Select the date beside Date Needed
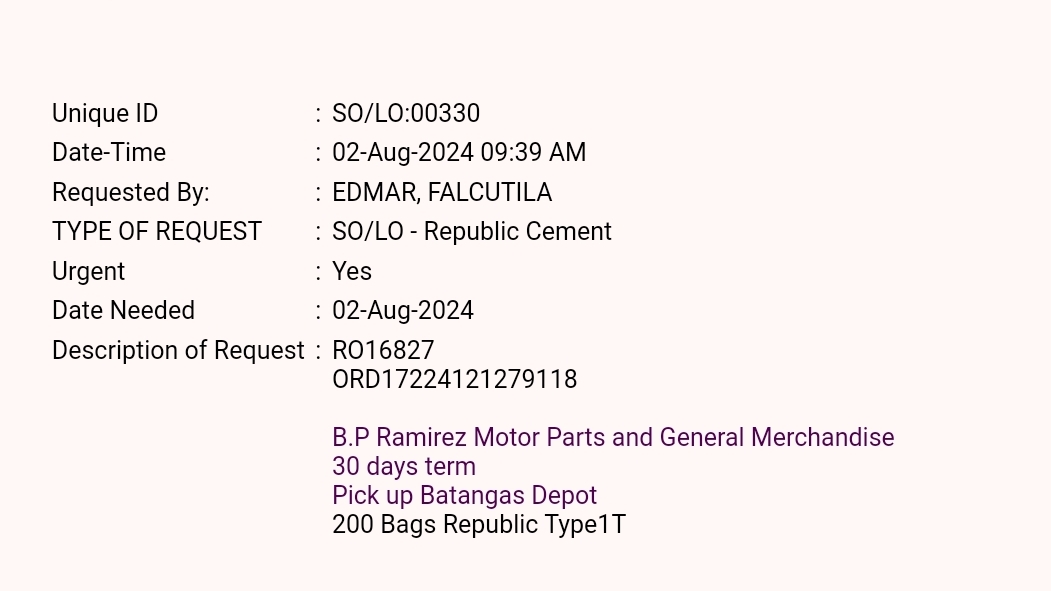1051x591 pixels. pyautogui.click(x=403, y=311)
